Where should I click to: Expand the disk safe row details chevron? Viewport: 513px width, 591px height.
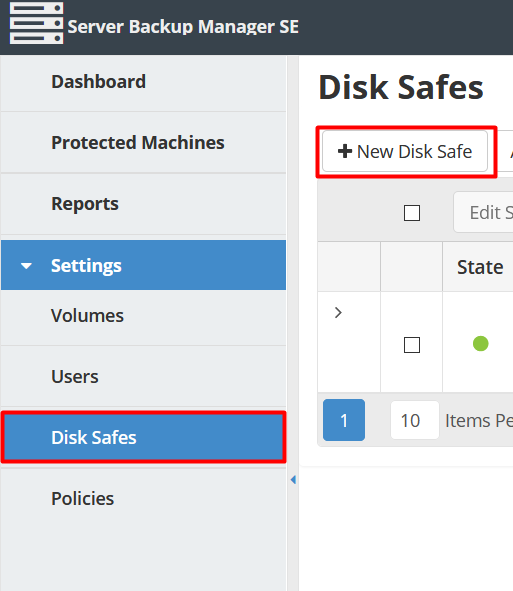pyautogui.click(x=338, y=312)
